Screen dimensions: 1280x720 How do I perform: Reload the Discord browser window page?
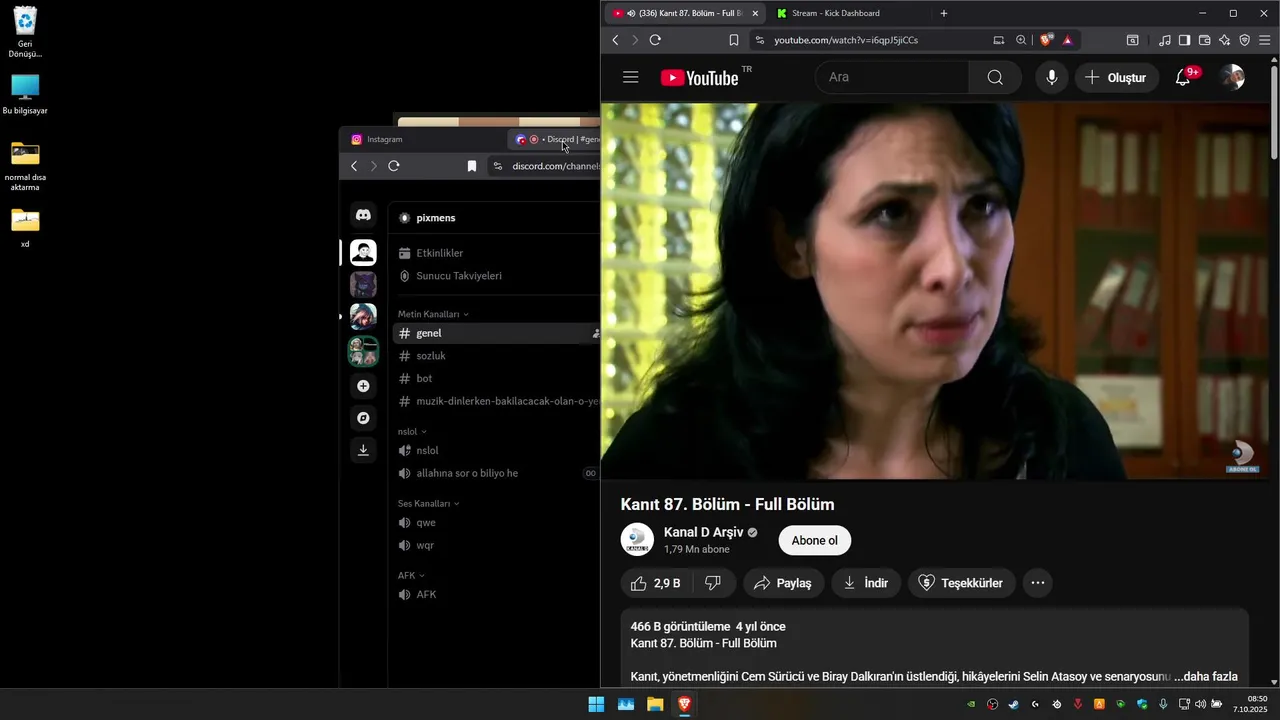click(x=394, y=166)
